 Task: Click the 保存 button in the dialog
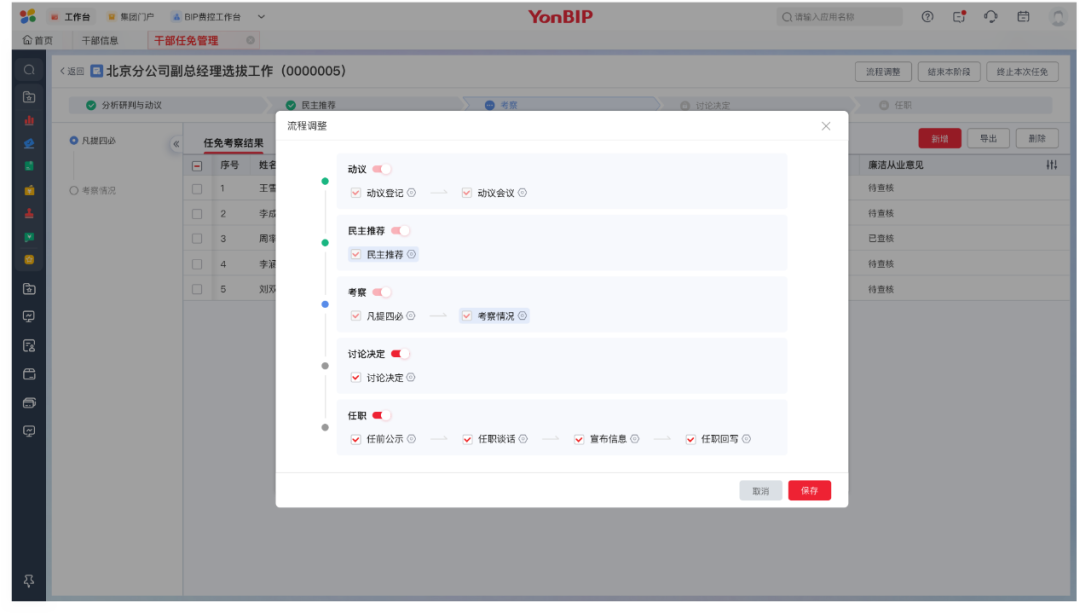809,490
